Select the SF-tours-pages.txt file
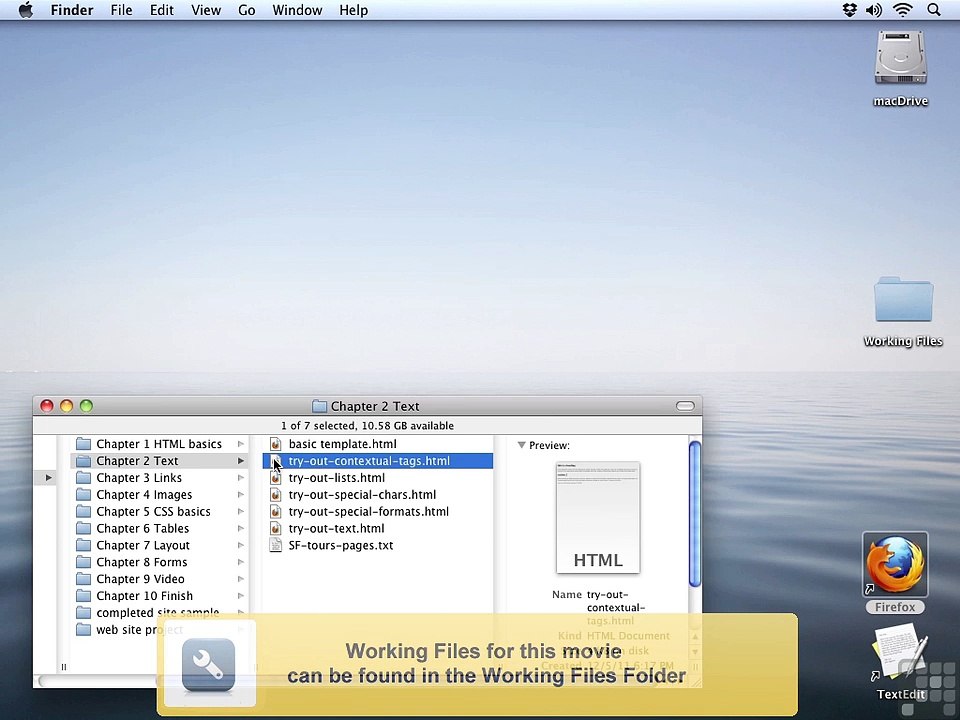The height and width of the screenshot is (720, 960). pyautogui.click(x=340, y=546)
